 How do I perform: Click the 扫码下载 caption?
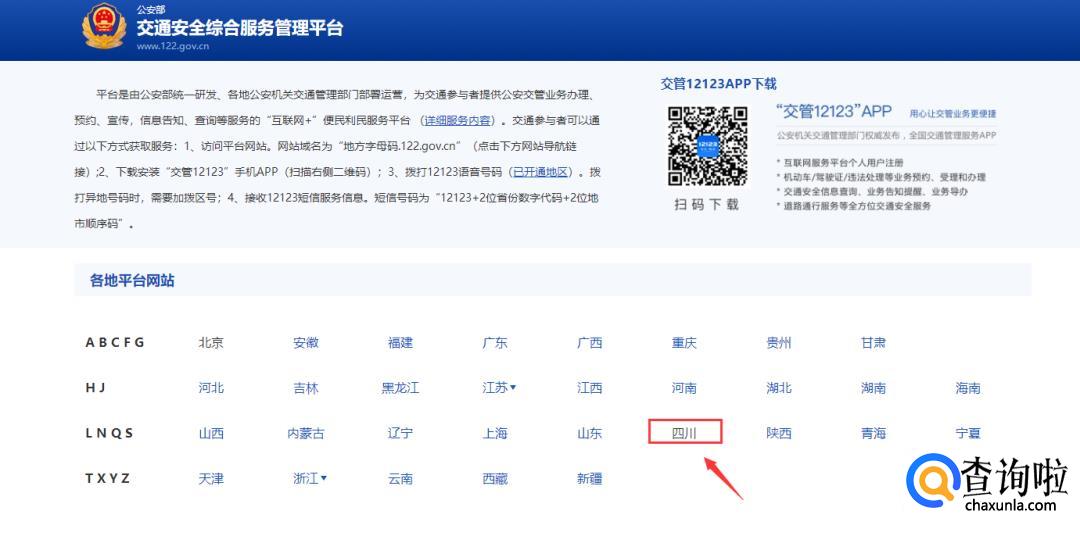pyautogui.click(x=707, y=205)
